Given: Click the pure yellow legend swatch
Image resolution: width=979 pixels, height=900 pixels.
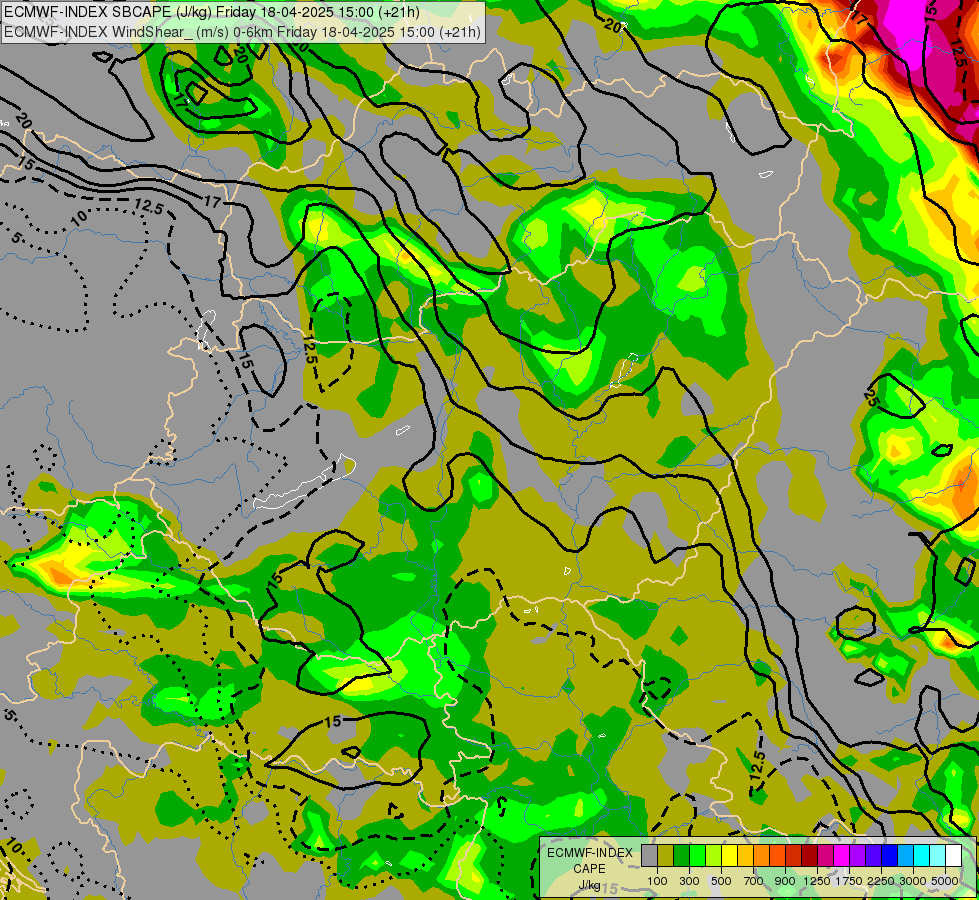Looking at the screenshot, I should pyautogui.click(x=729, y=856).
